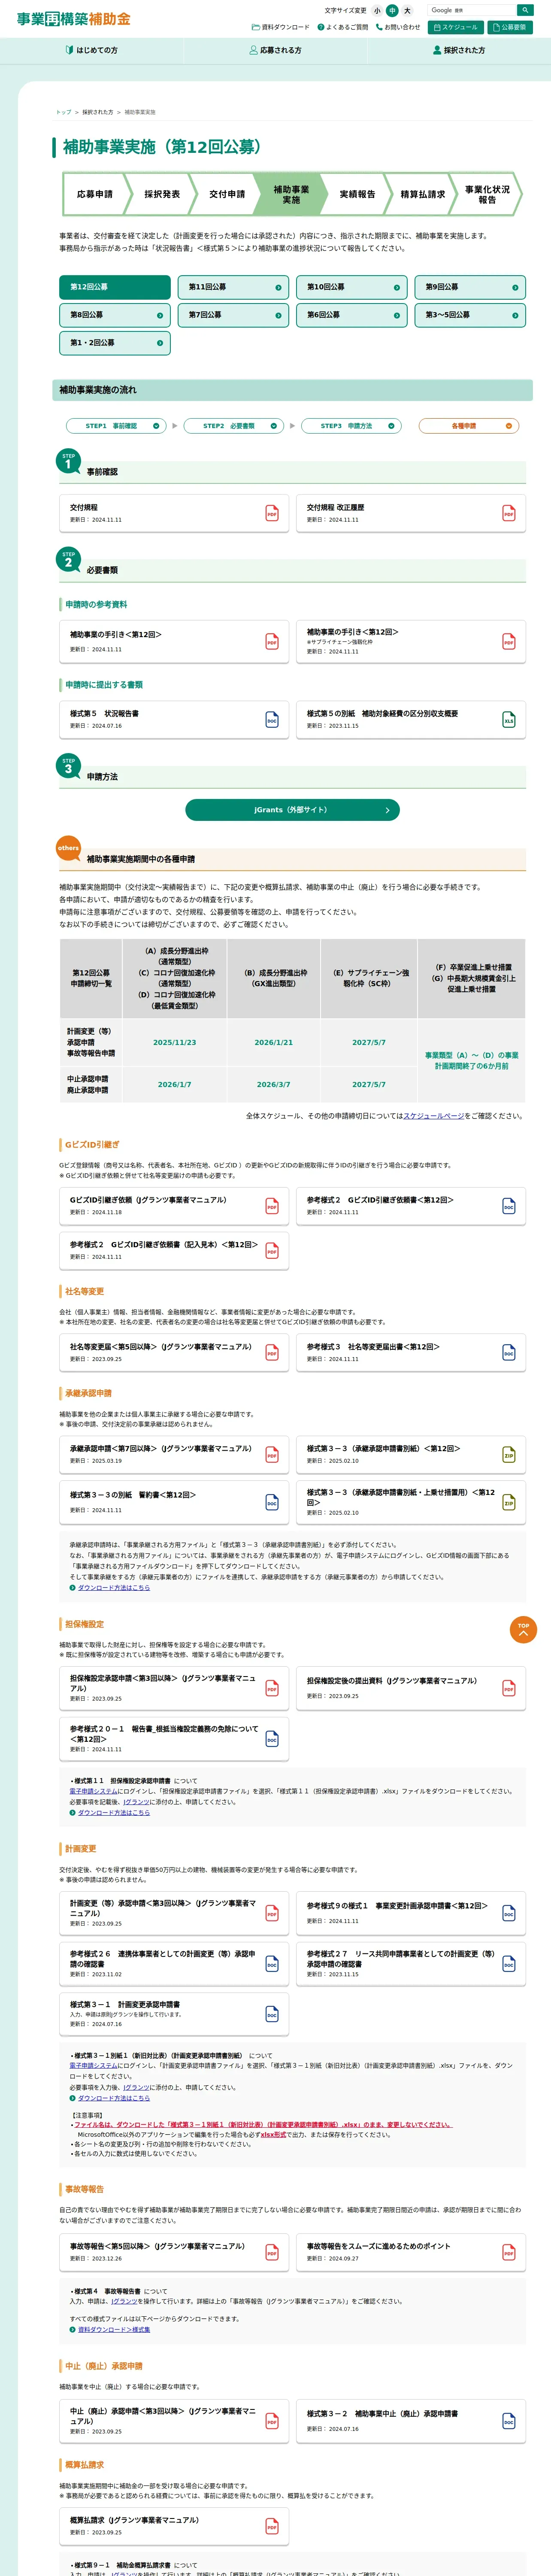Screen dimensions: 551x2576
Task: Click the green search magnifier button
Action: point(525,10)
